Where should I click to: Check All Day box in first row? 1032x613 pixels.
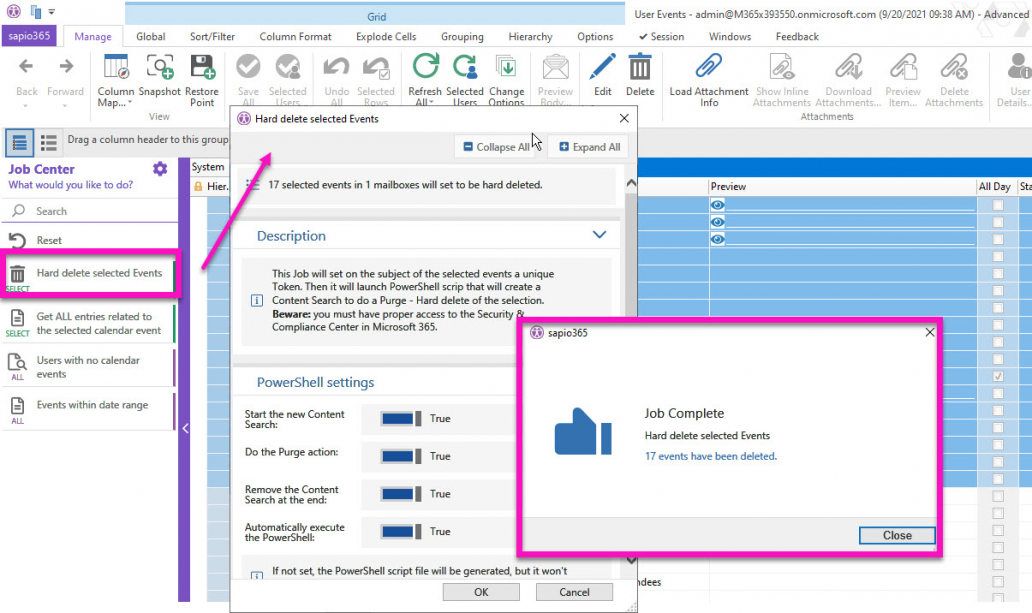coord(998,205)
